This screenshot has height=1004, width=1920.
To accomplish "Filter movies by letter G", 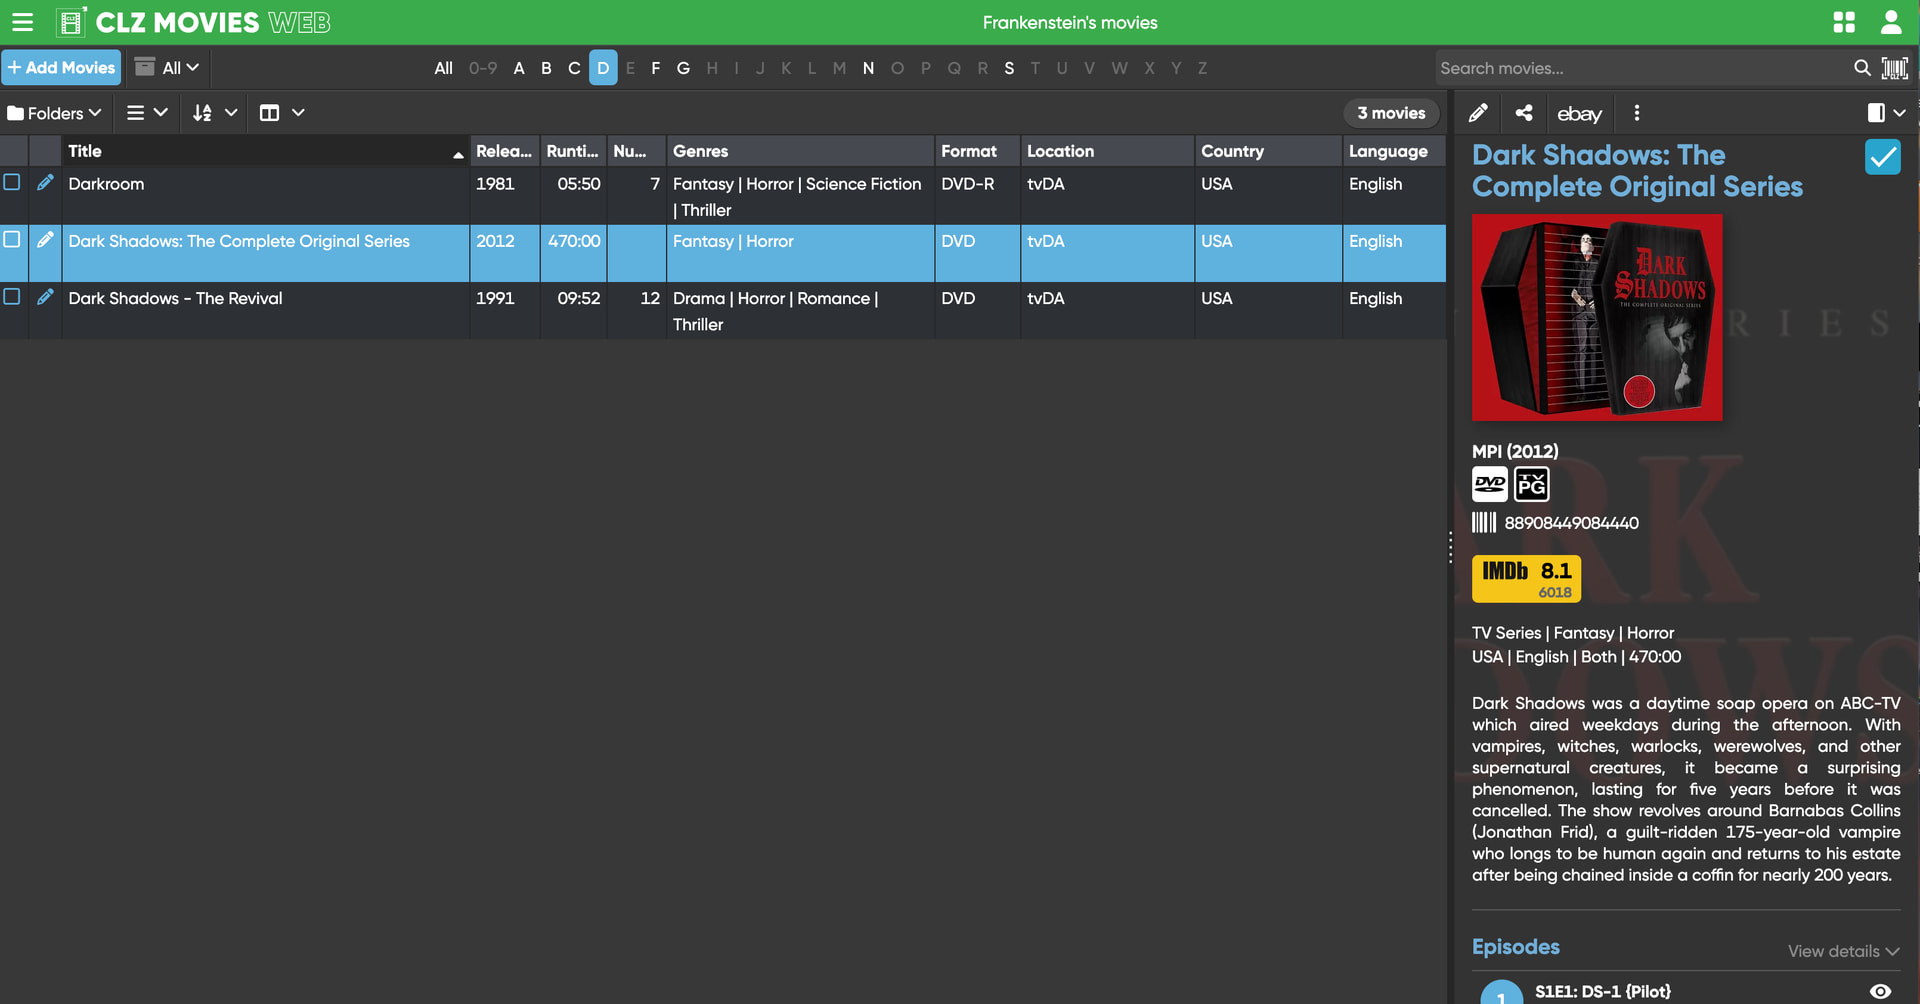I will pos(683,68).
